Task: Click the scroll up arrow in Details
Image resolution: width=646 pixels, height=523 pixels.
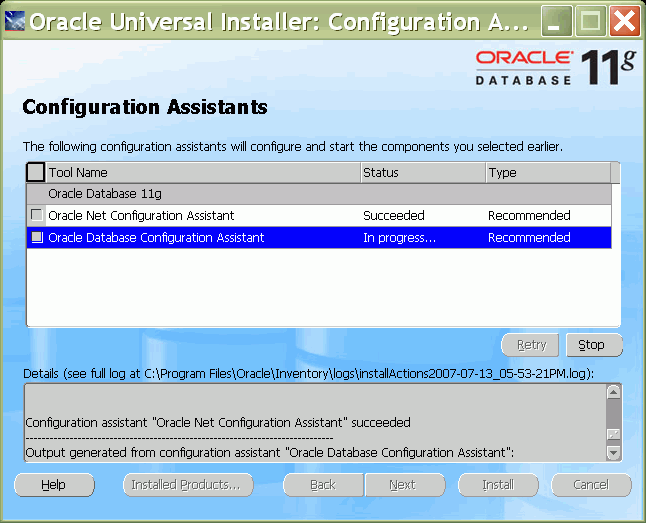Action: 613,392
